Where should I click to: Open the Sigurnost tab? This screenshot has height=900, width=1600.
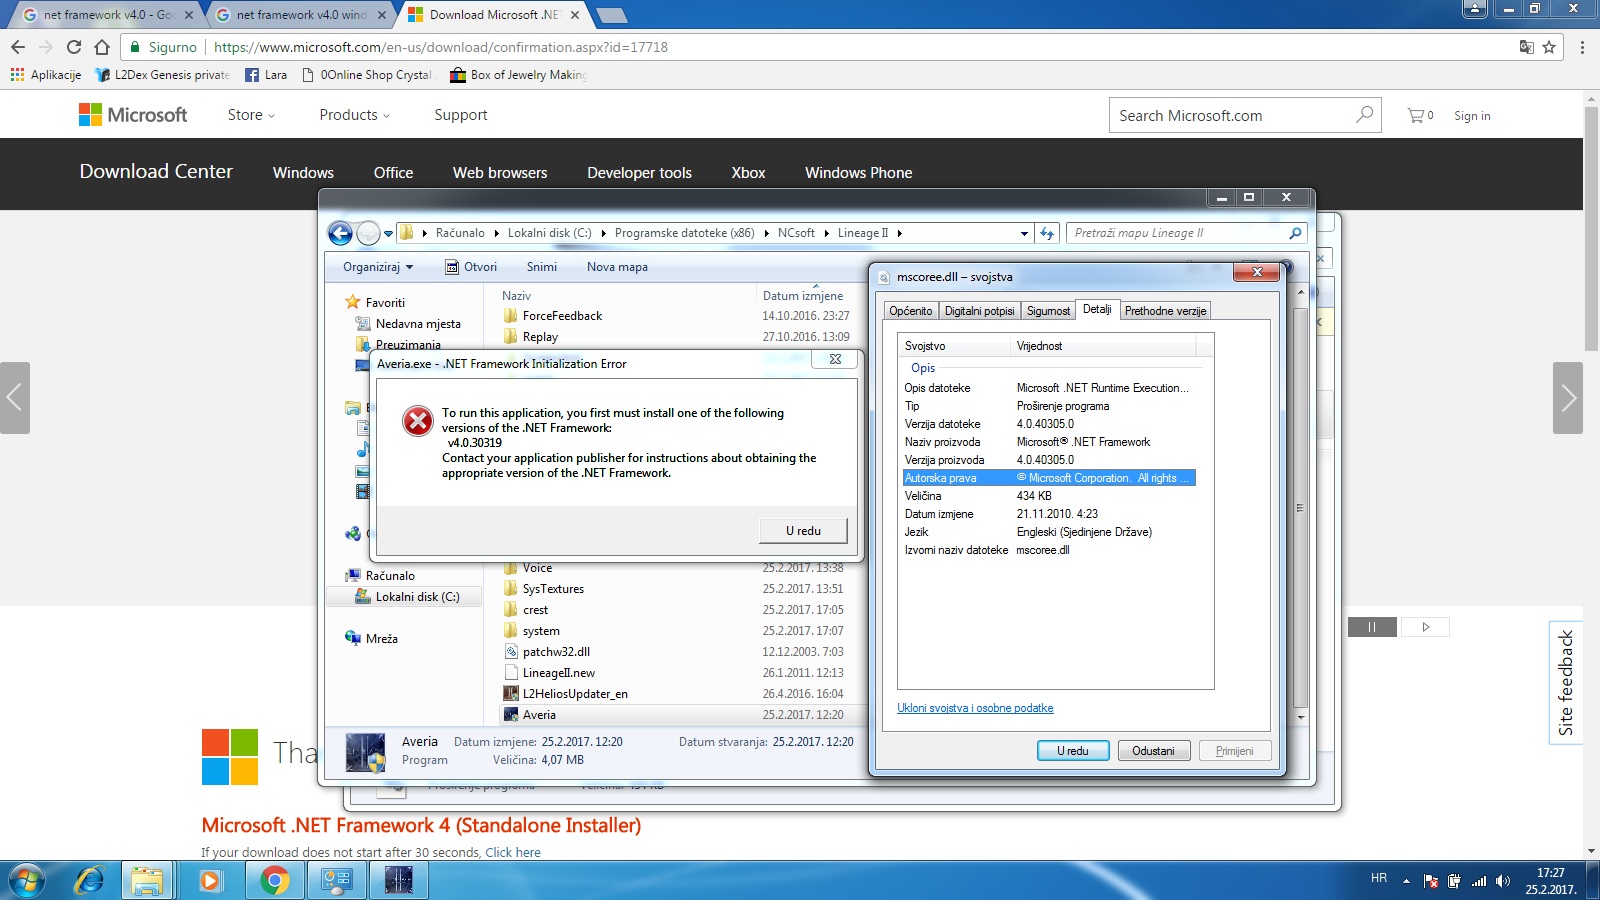click(x=1048, y=311)
